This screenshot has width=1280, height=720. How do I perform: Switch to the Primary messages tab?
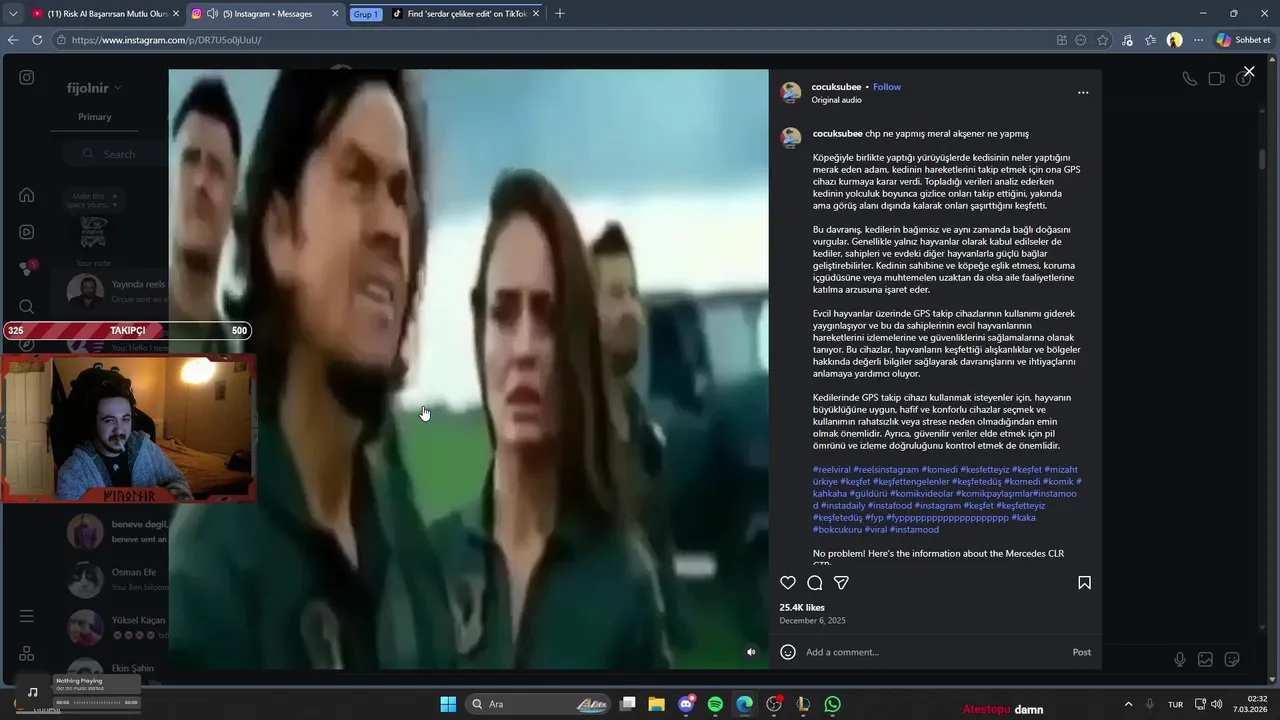(x=95, y=117)
